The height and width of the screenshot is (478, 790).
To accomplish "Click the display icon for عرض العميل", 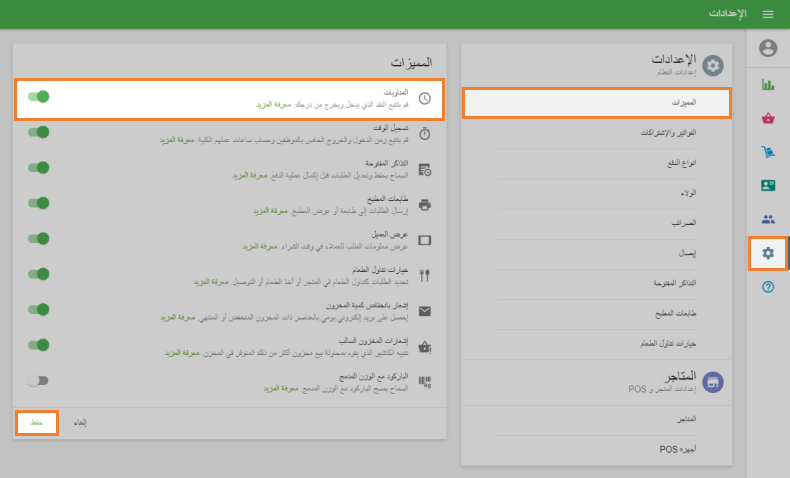I will (x=425, y=240).
